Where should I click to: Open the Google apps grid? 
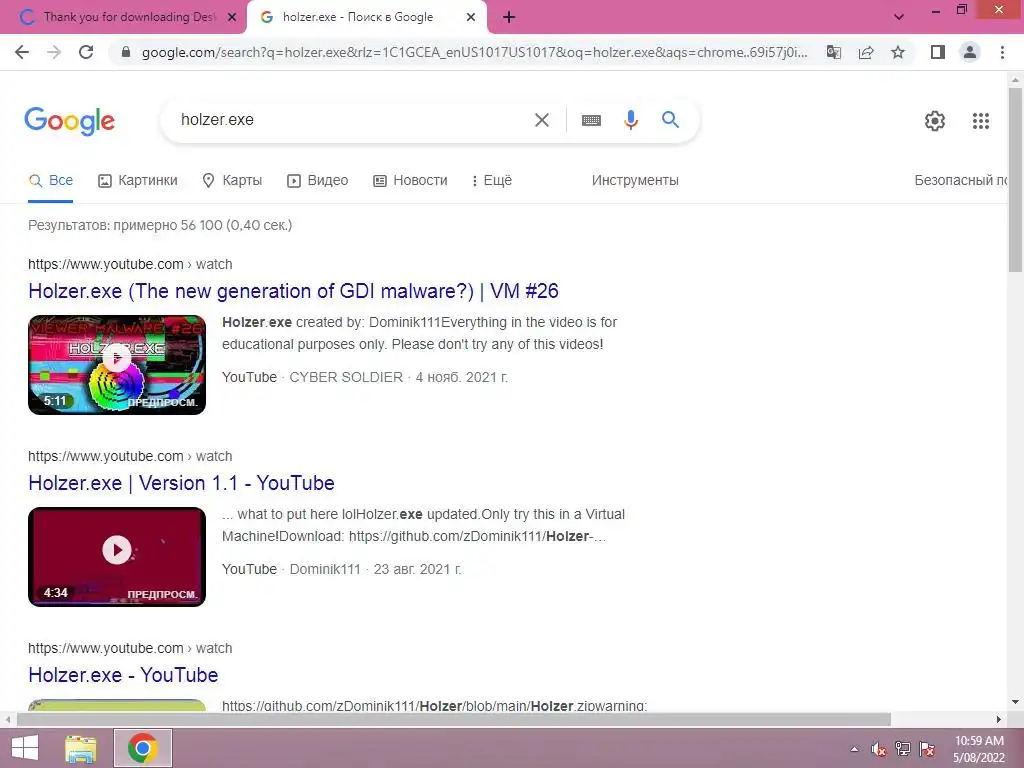(980, 121)
